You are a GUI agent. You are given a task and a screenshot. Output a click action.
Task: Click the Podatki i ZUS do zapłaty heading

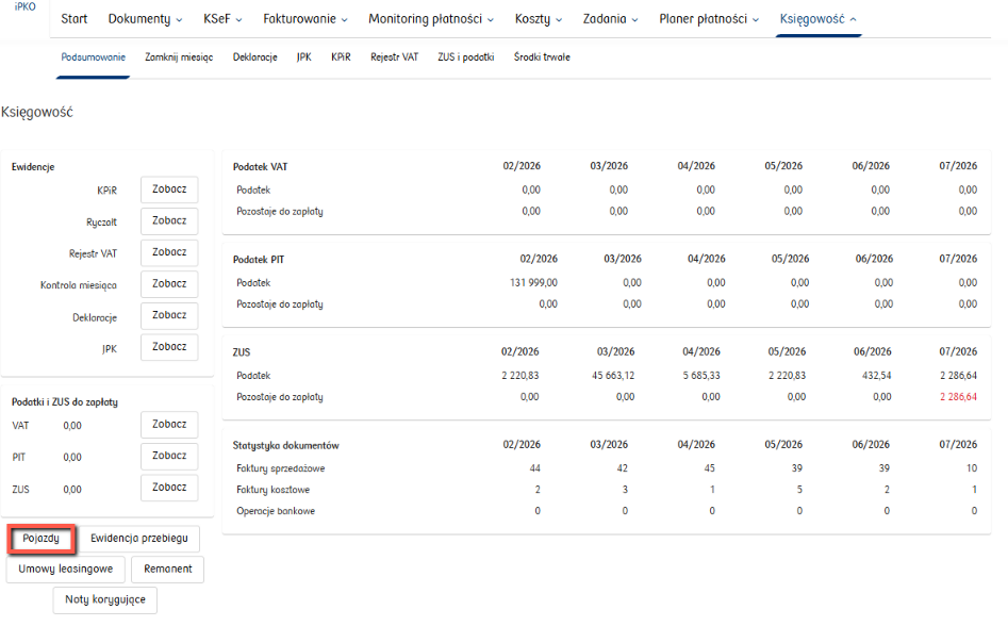[64, 402]
